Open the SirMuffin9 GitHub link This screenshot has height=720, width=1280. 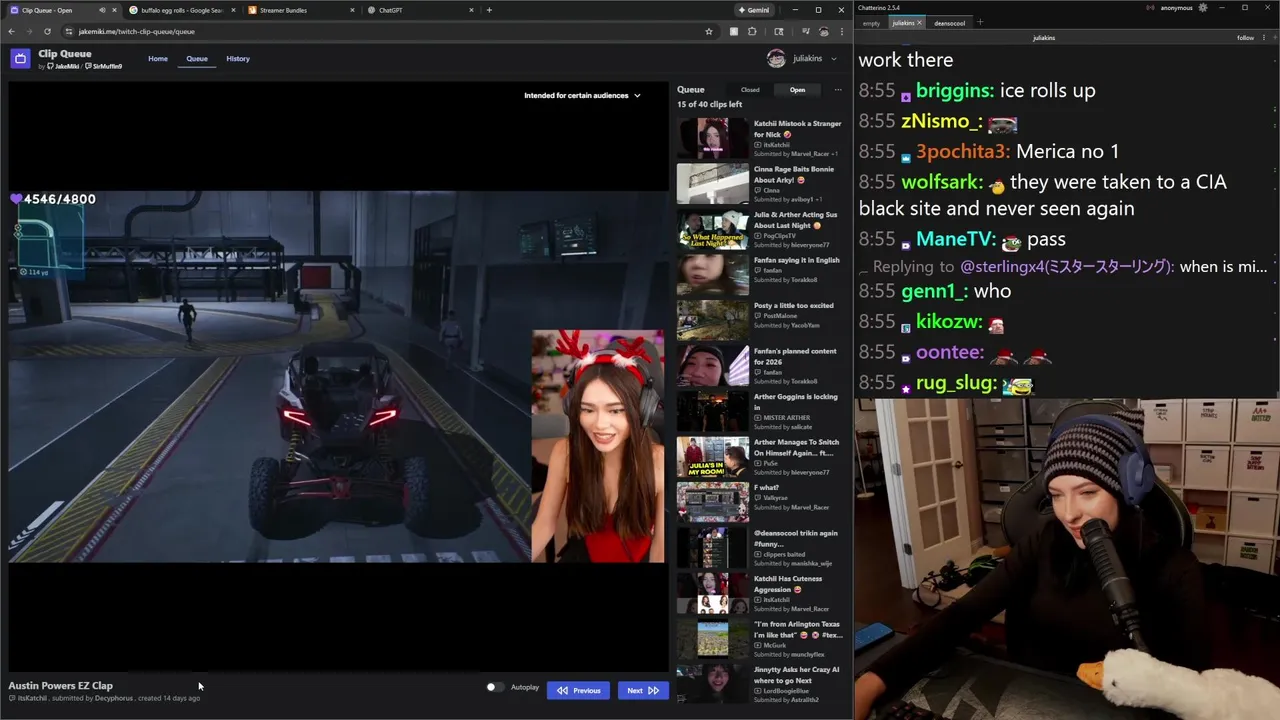pos(104,66)
